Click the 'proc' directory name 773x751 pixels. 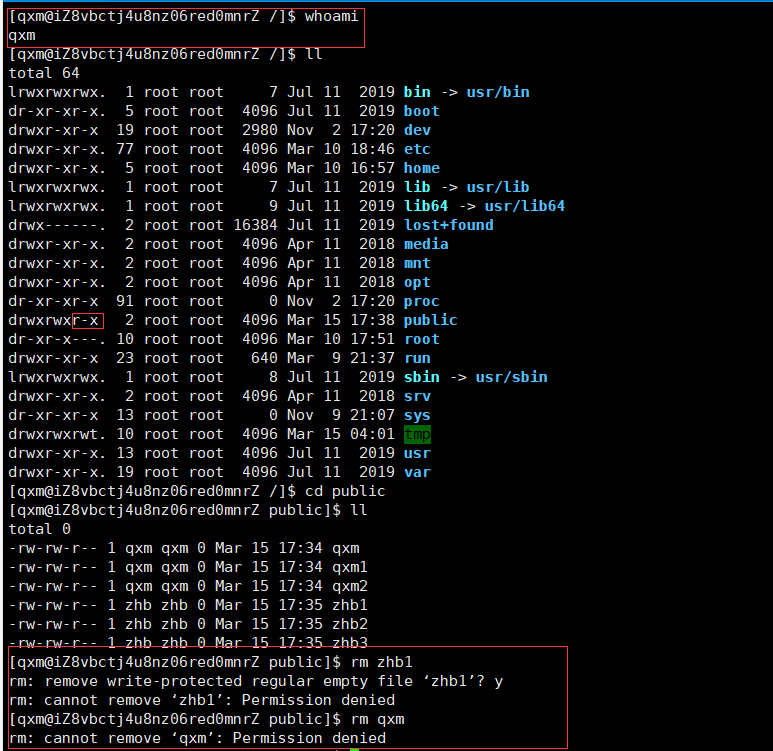point(422,301)
